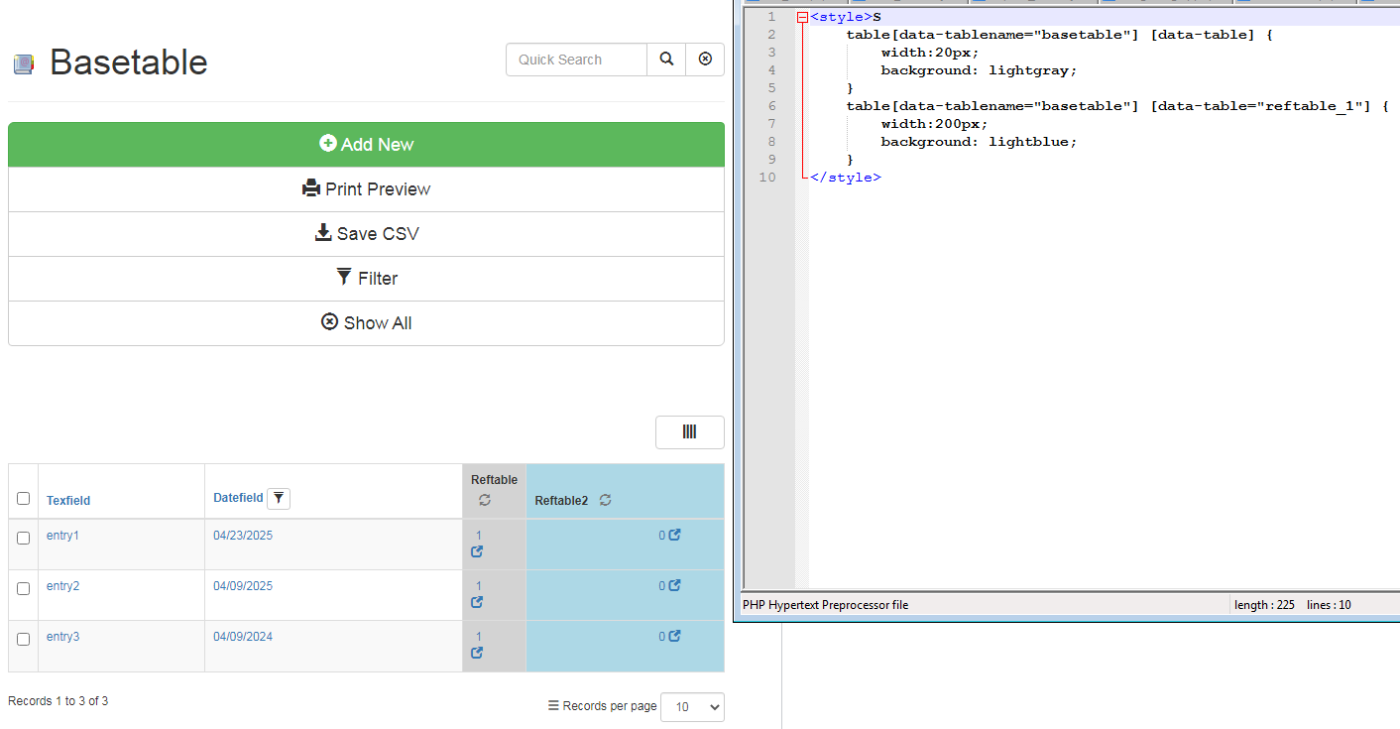
Task: Click the 'background: lightblue;' code line
Action: [x=979, y=142]
